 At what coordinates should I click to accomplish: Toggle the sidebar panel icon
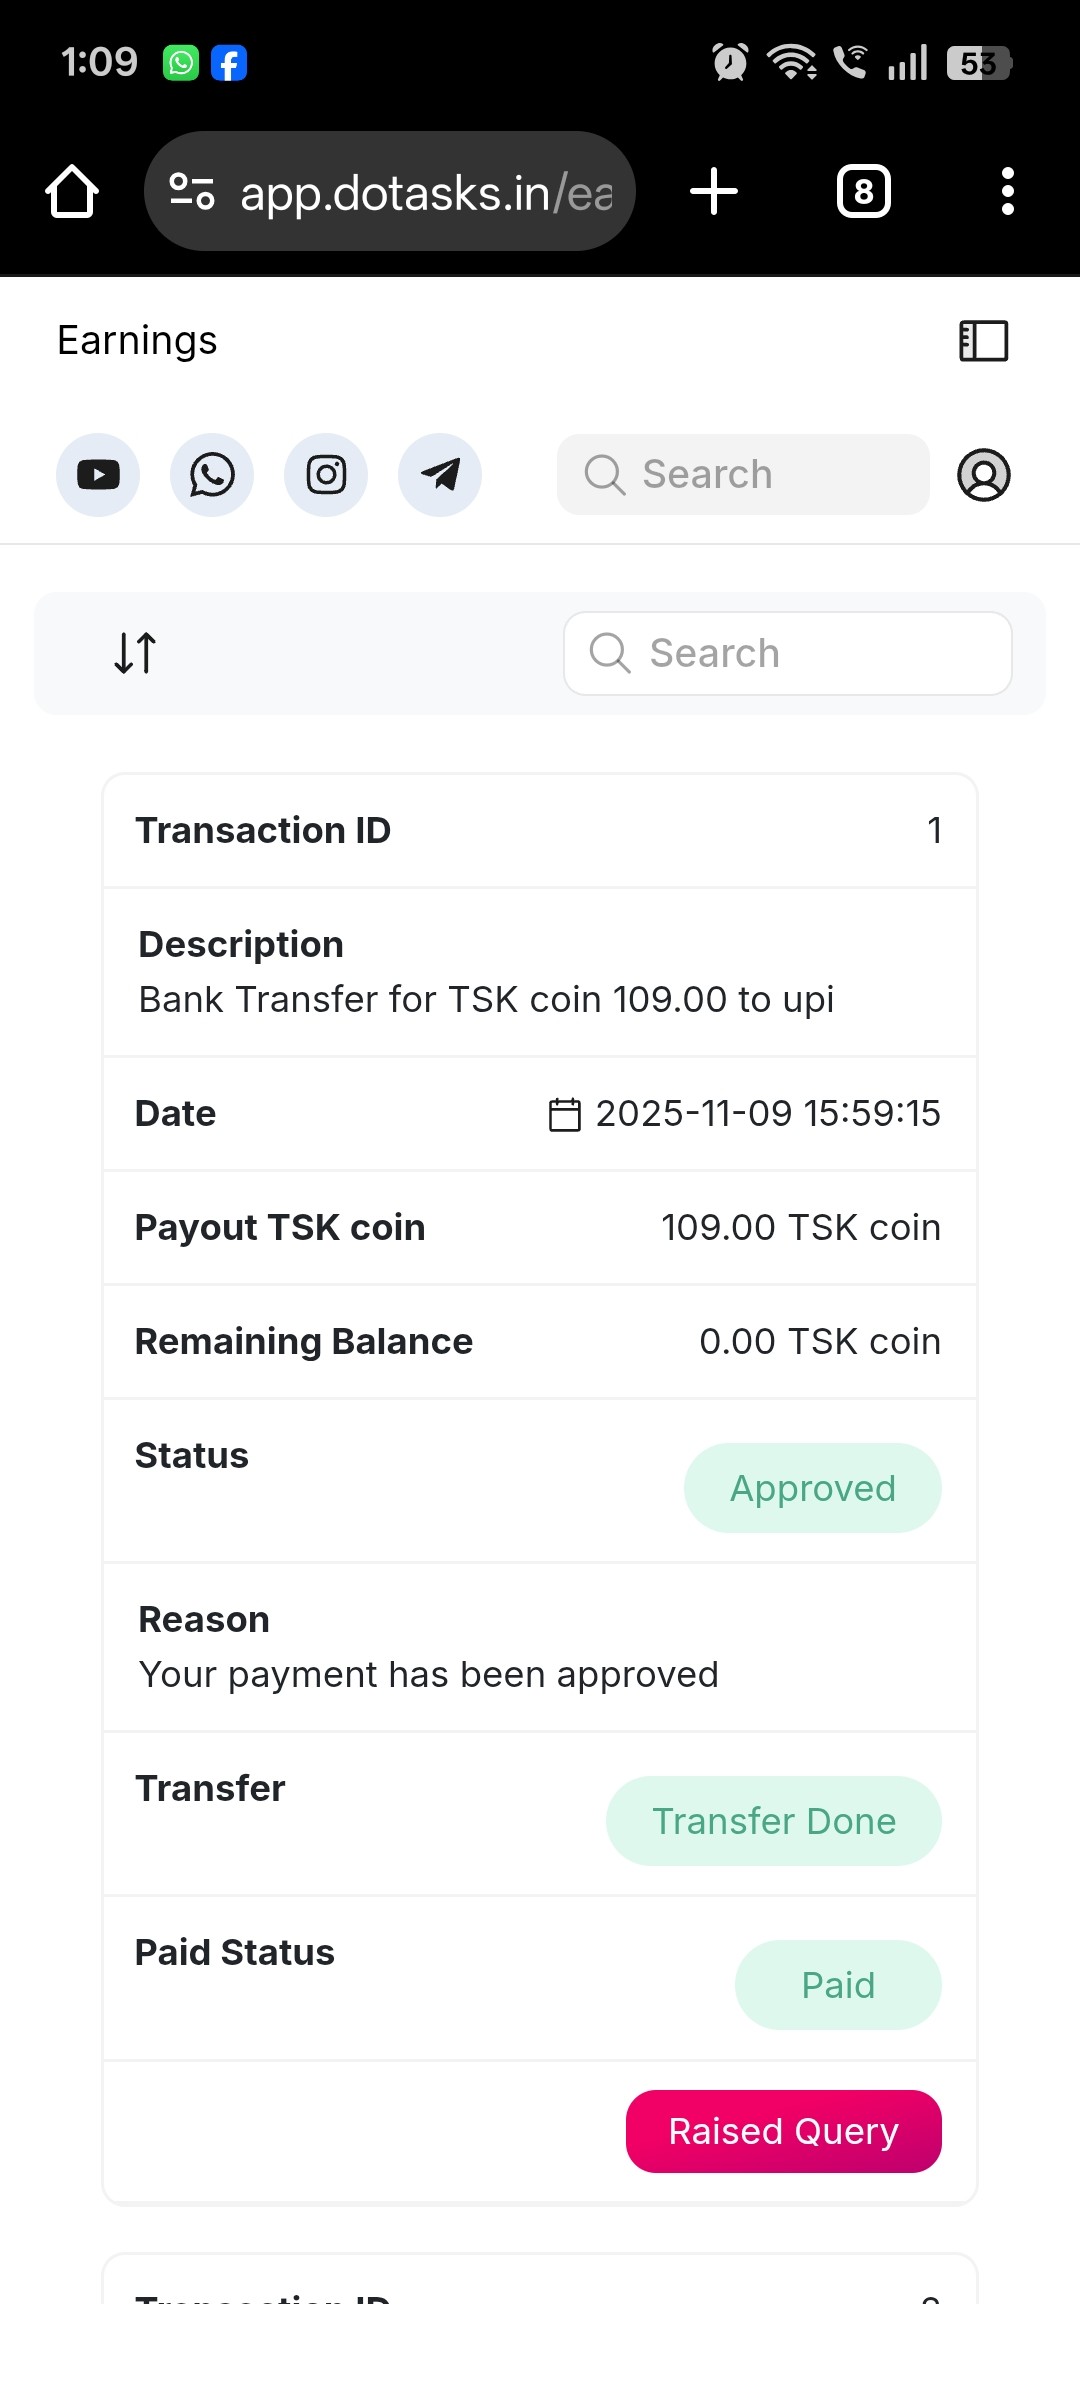coord(984,341)
